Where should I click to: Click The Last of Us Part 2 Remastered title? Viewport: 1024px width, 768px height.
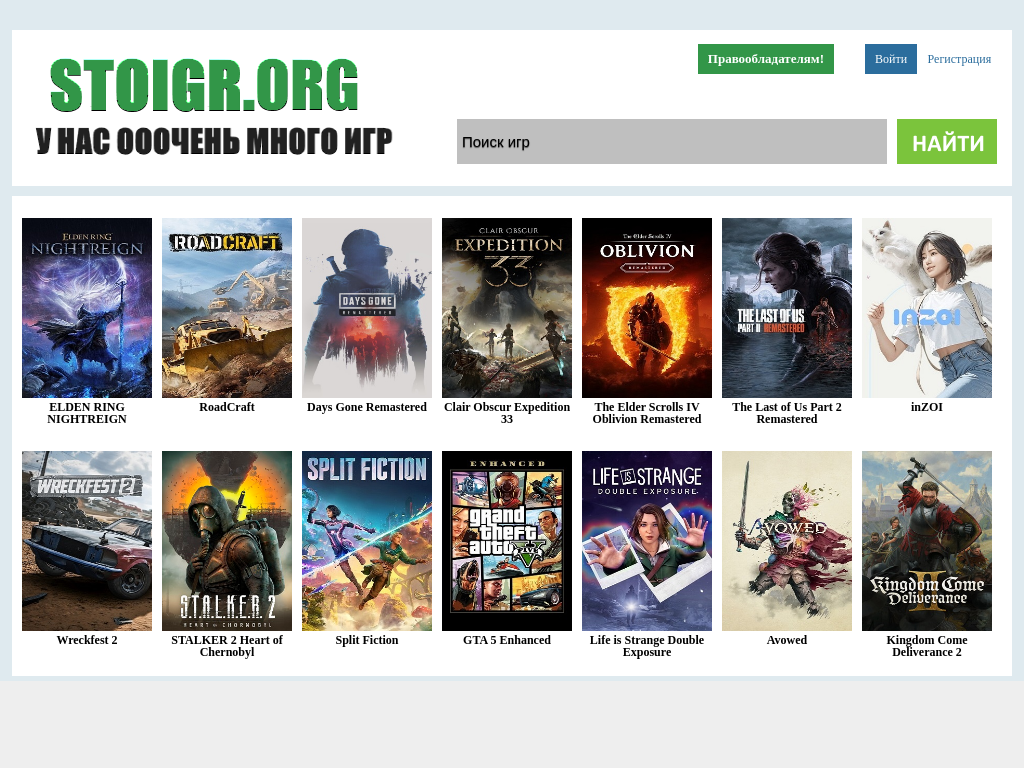pos(787,413)
